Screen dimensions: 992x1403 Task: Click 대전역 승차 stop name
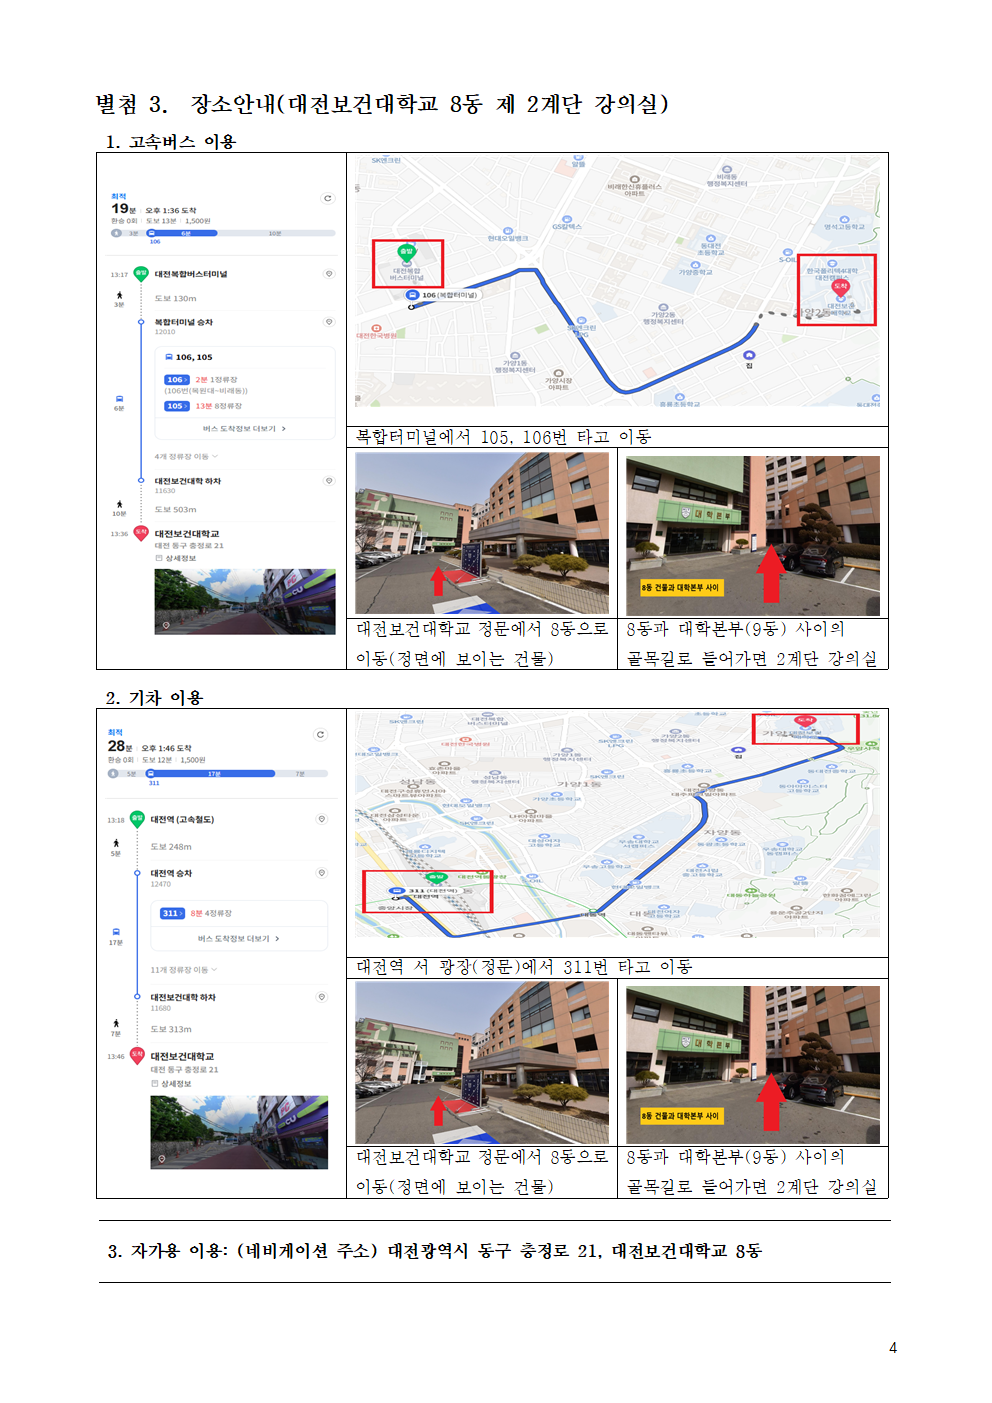coord(171,873)
